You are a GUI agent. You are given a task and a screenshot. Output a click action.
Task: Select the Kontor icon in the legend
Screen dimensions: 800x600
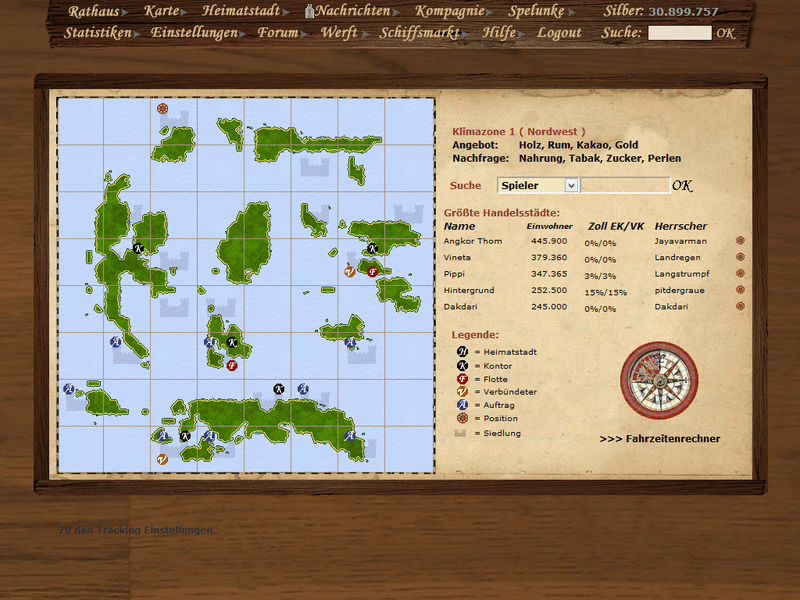coord(461,366)
